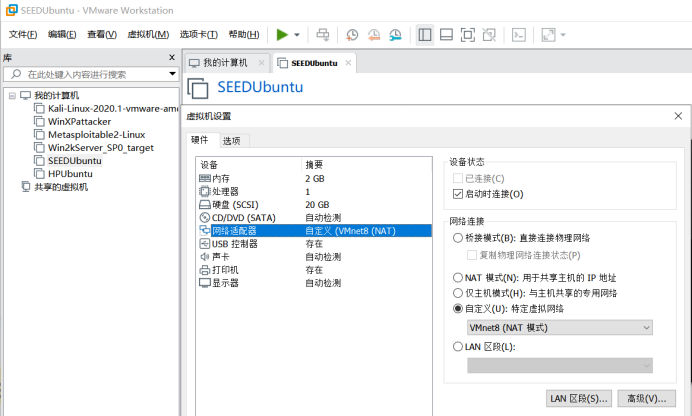
Task: Open the 编辑(E) menu
Action: (62, 34)
